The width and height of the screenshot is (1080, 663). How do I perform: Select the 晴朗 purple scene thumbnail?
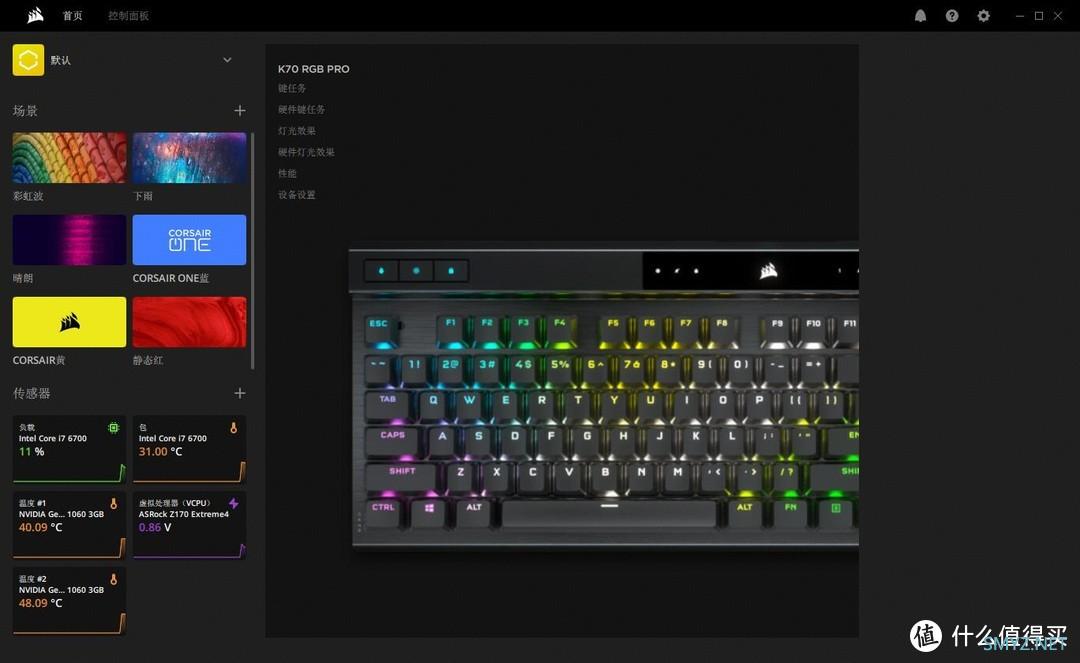coord(69,240)
